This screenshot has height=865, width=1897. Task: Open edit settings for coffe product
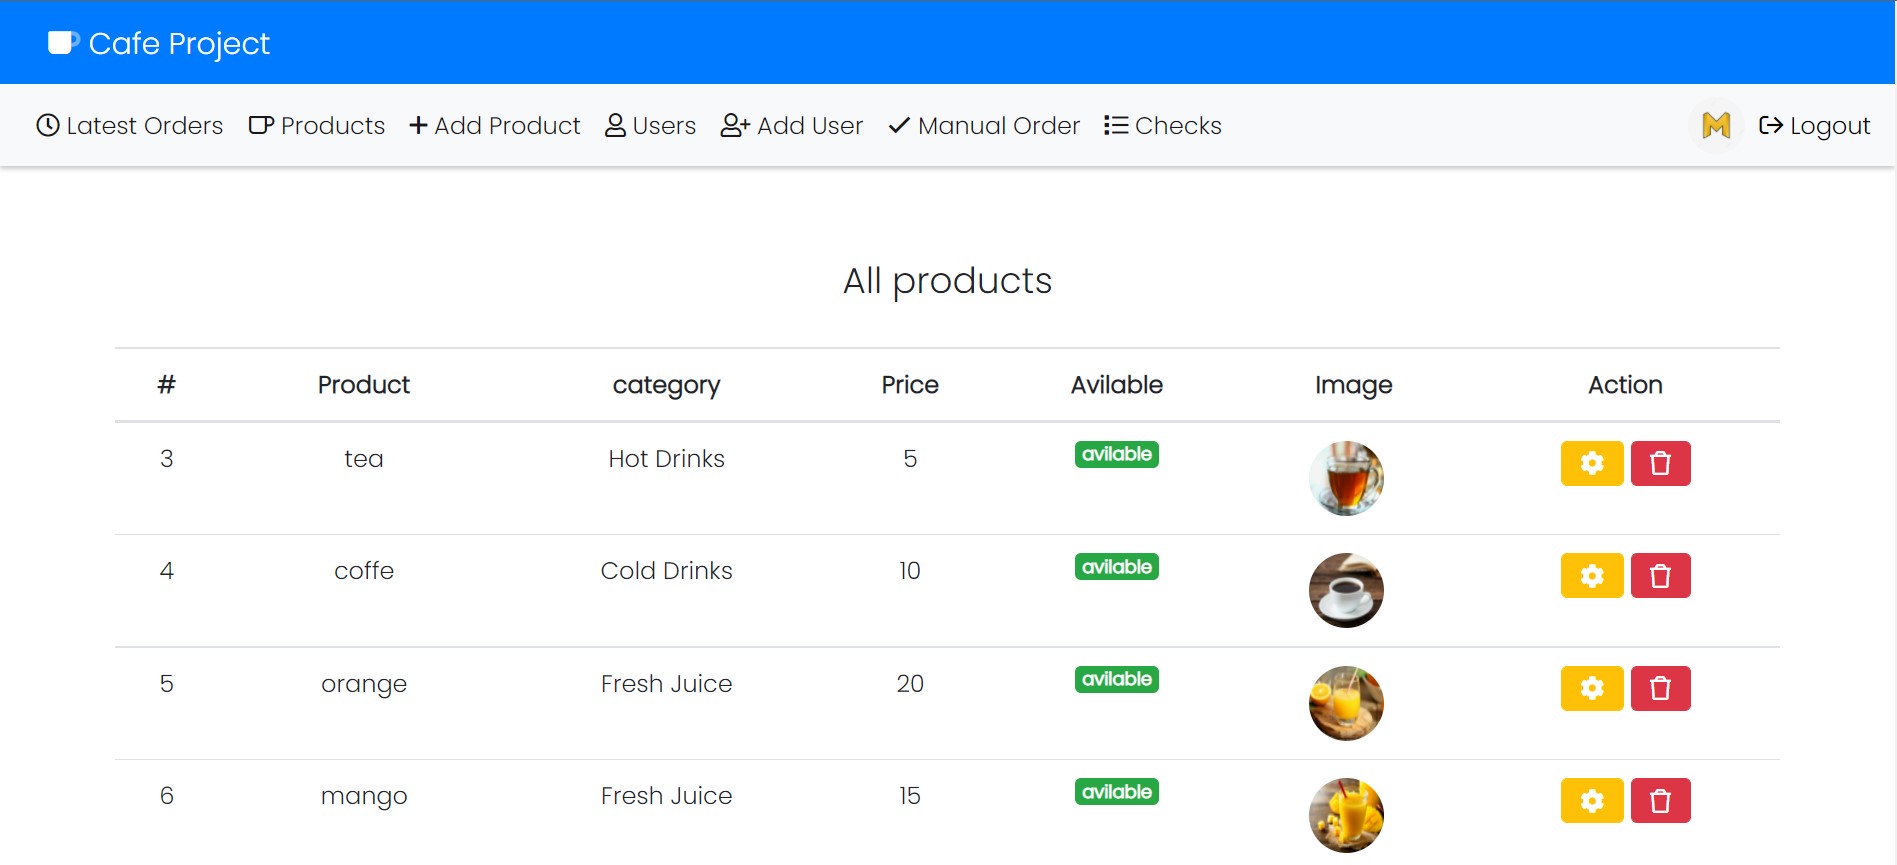click(x=1592, y=576)
